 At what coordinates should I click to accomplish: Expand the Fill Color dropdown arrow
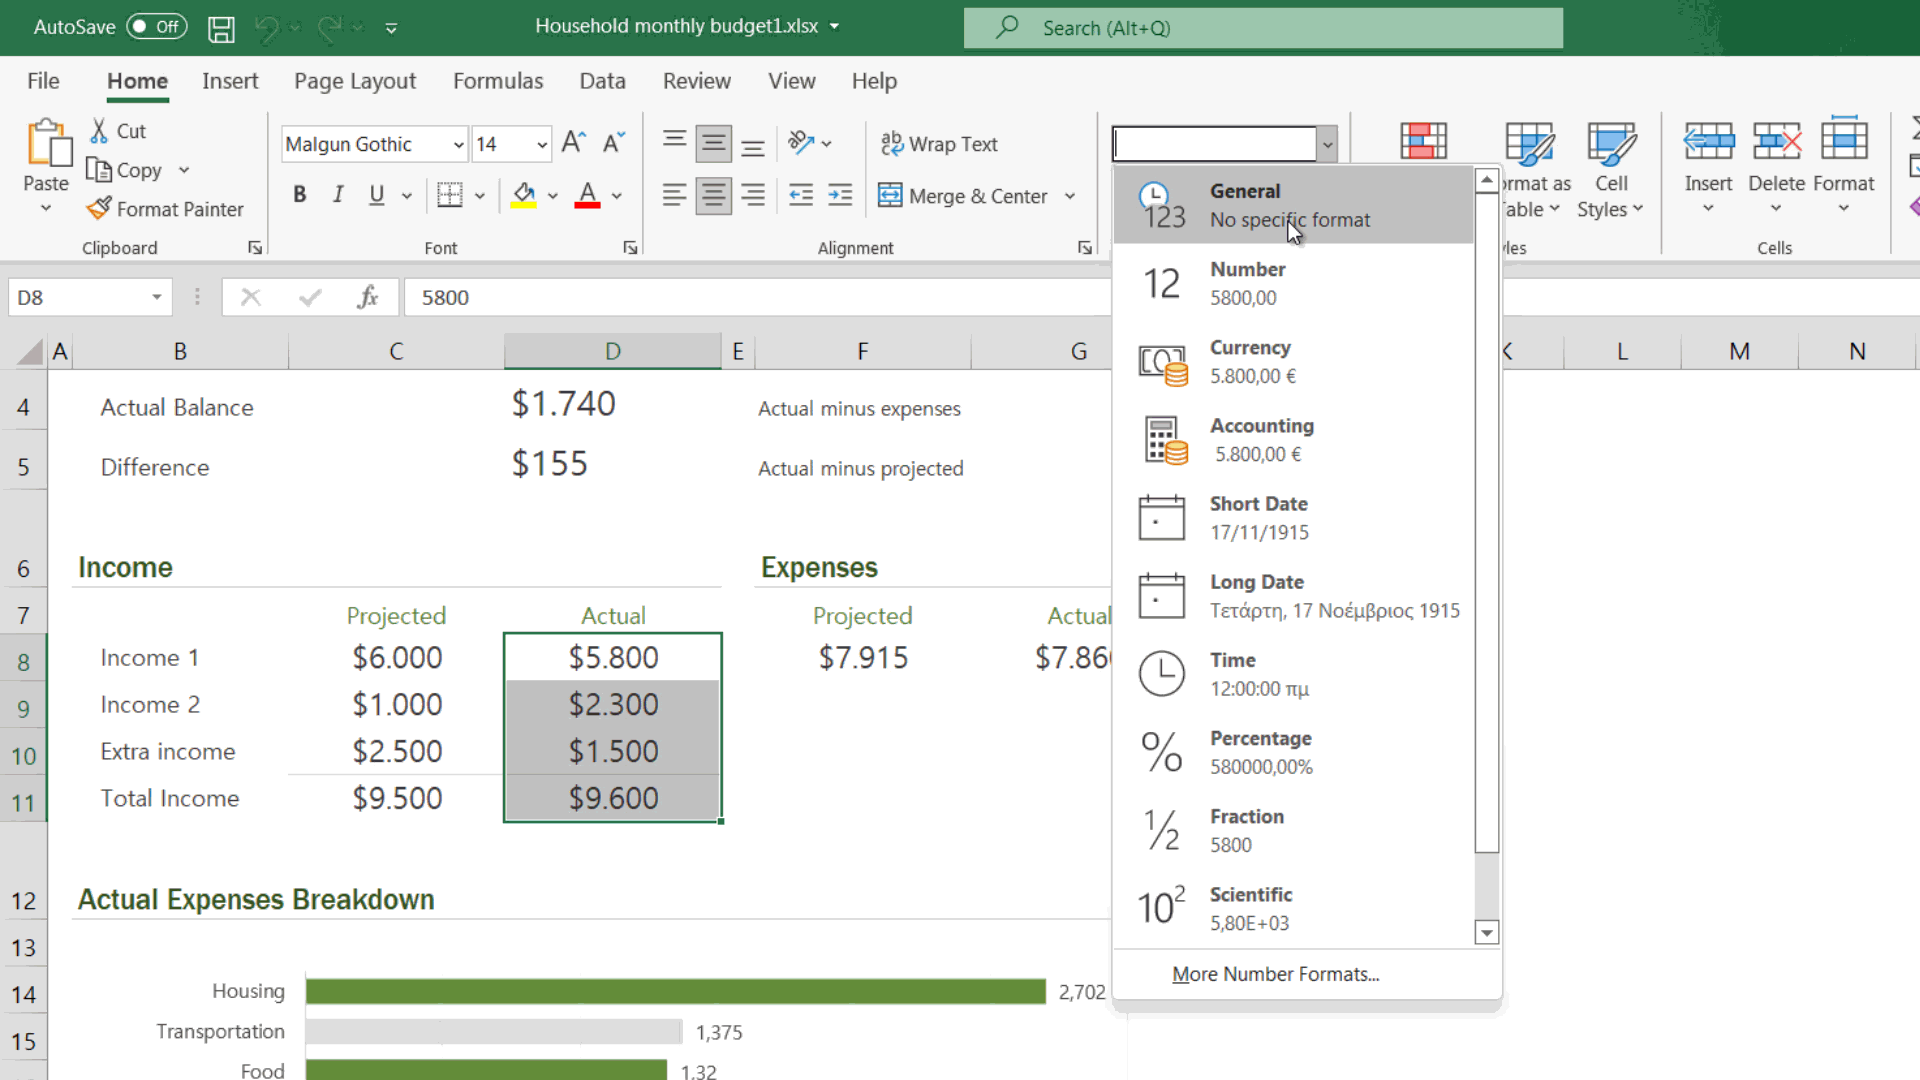point(554,195)
